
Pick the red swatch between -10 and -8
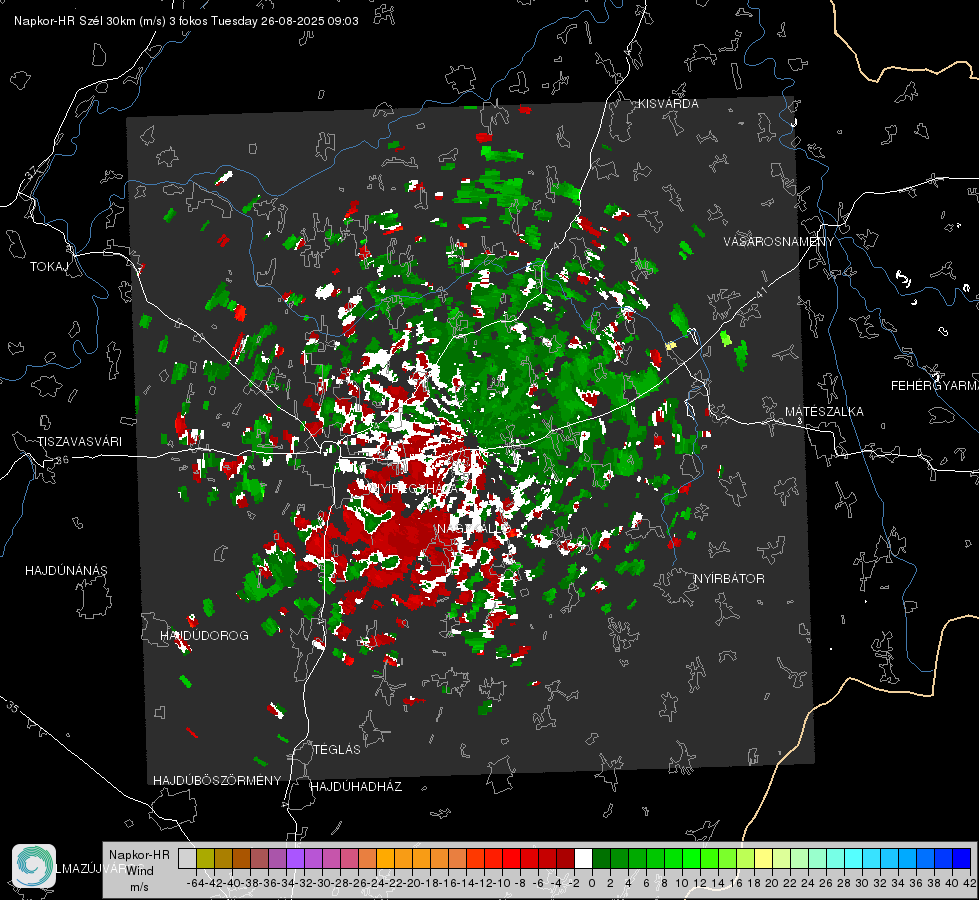coord(511,858)
